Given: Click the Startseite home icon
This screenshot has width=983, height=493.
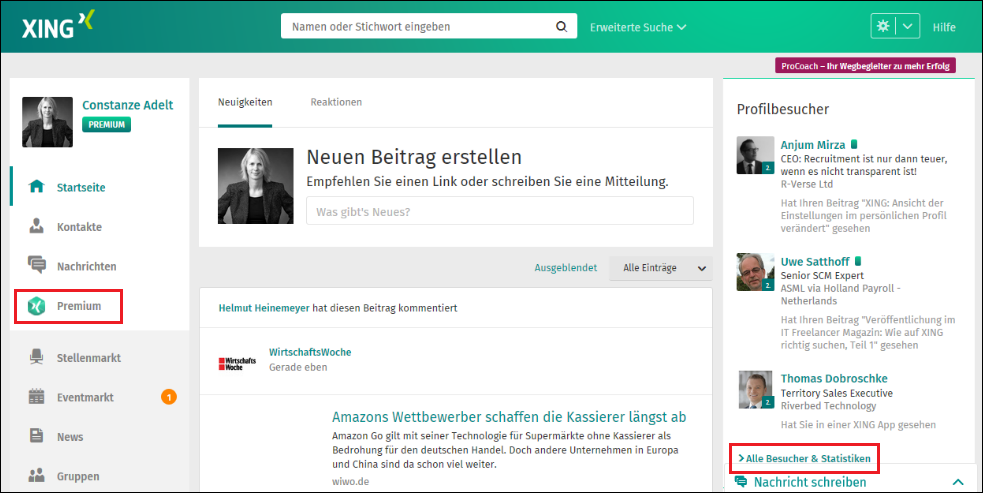Looking at the screenshot, I should [36, 186].
